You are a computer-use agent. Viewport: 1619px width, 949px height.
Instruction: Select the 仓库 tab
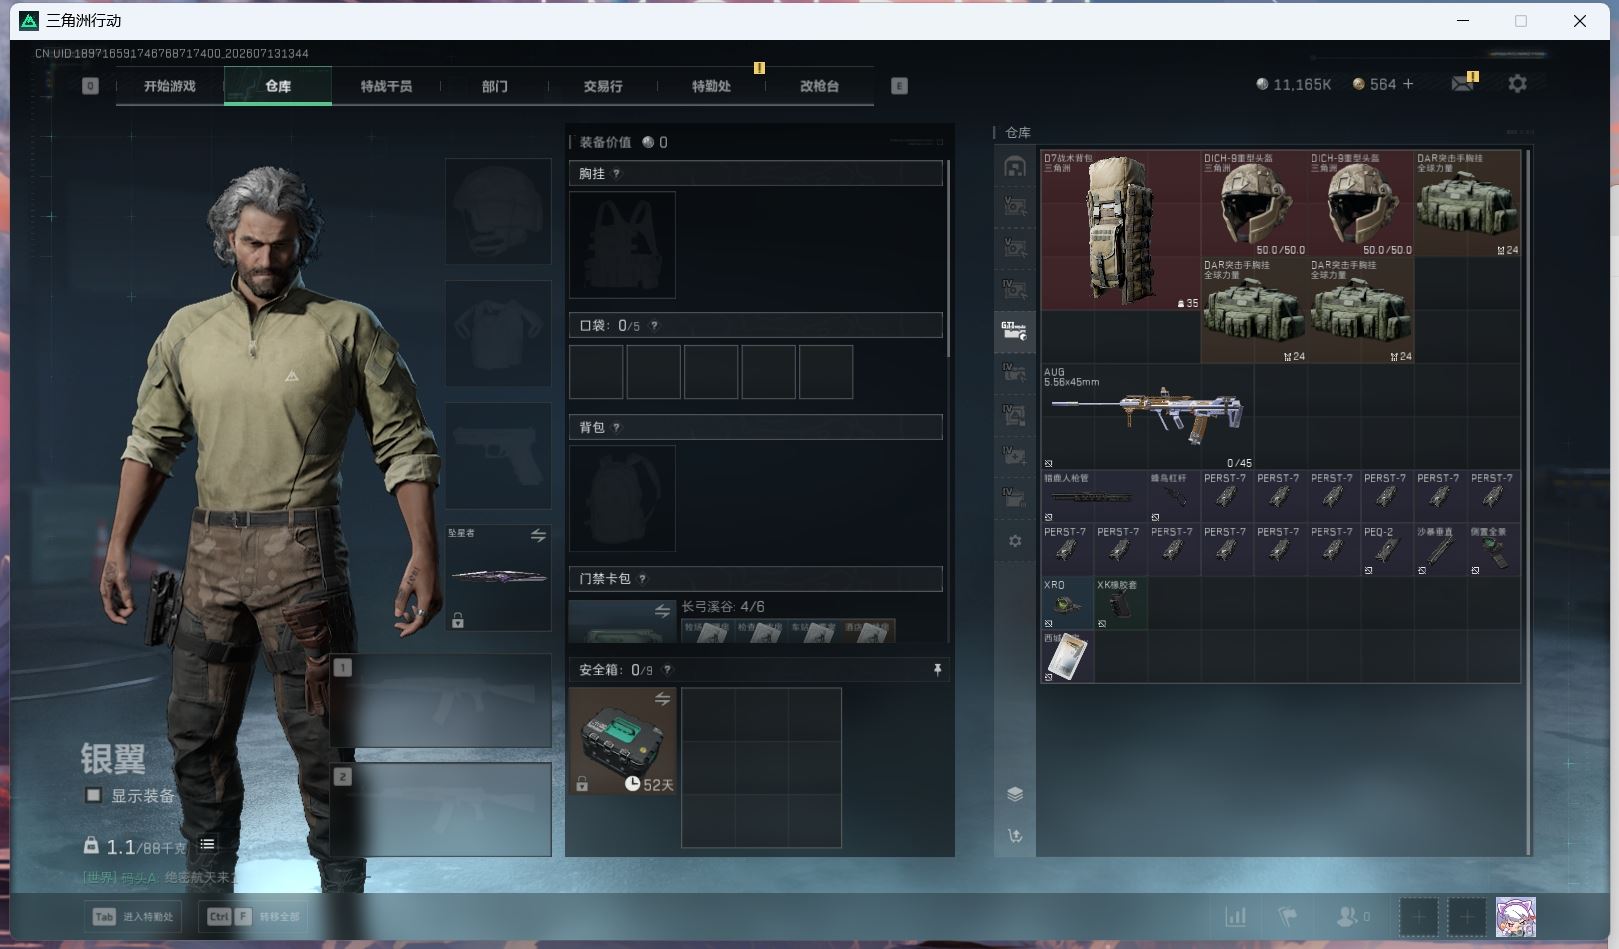coord(278,86)
